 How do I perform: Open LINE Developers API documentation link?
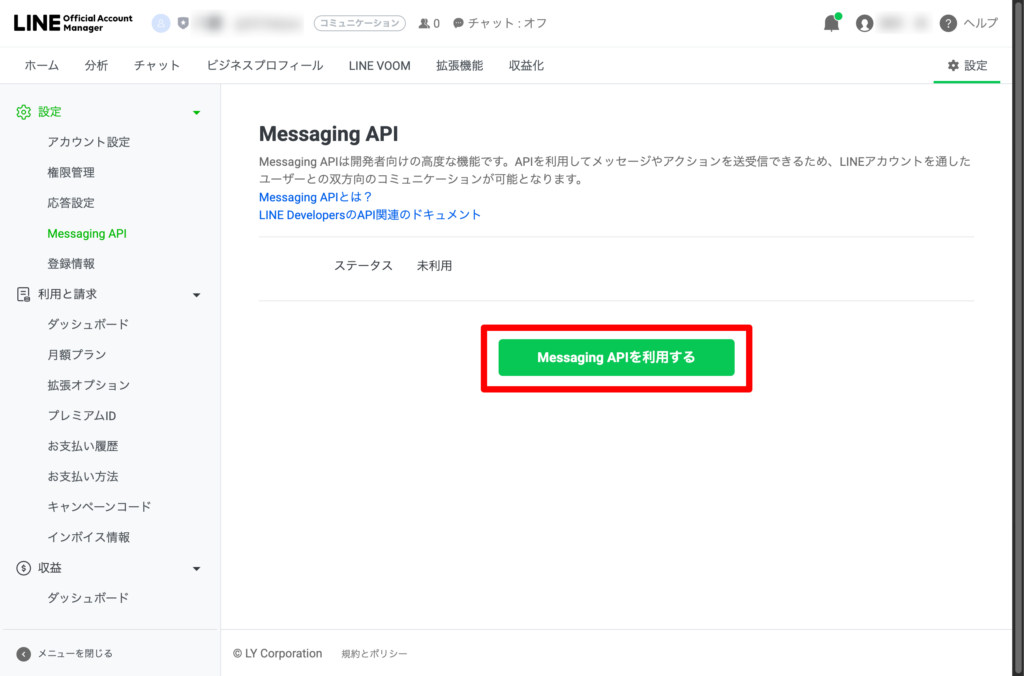[x=369, y=215]
